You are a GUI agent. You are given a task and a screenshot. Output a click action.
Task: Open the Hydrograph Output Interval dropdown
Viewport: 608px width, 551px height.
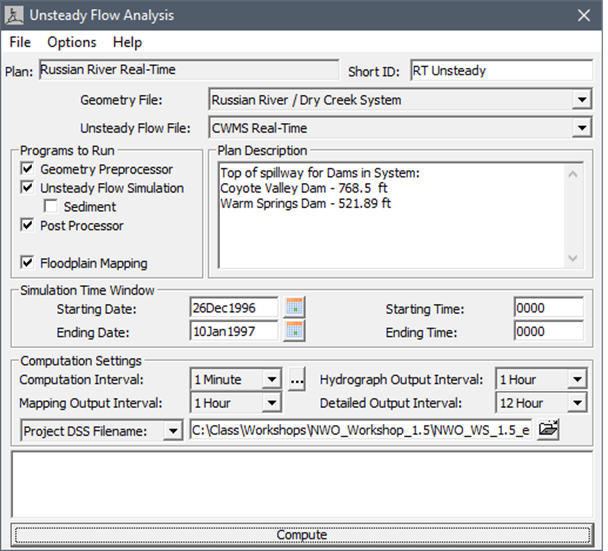click(x=577, y=379)
